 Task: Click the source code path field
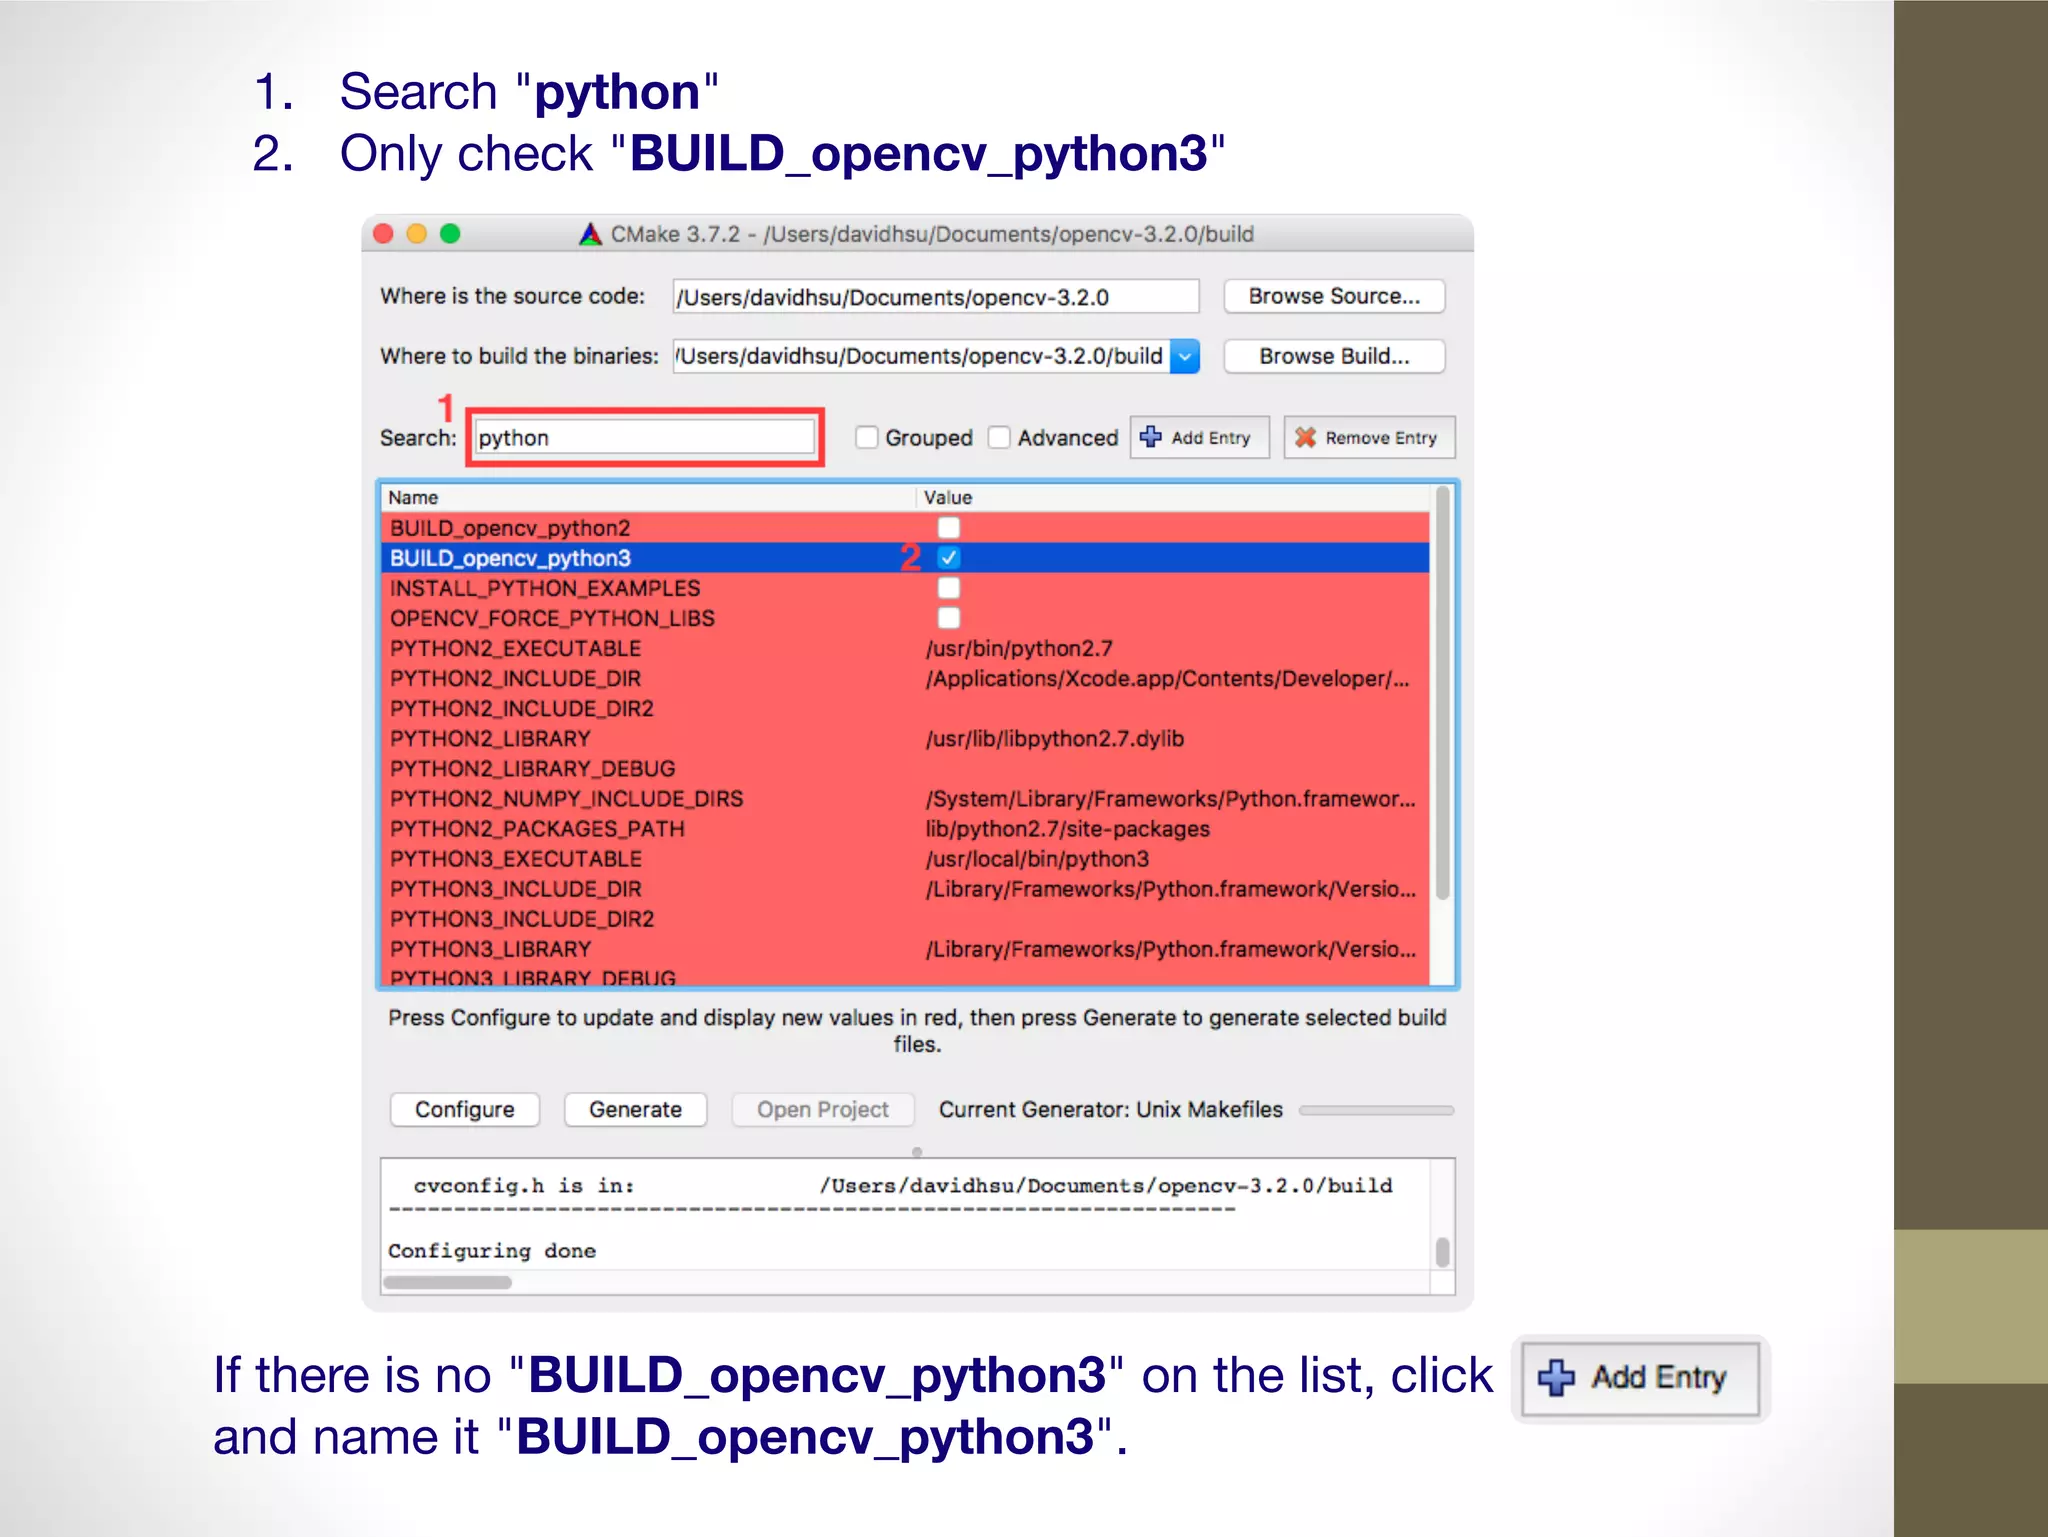tap(936, 297)
